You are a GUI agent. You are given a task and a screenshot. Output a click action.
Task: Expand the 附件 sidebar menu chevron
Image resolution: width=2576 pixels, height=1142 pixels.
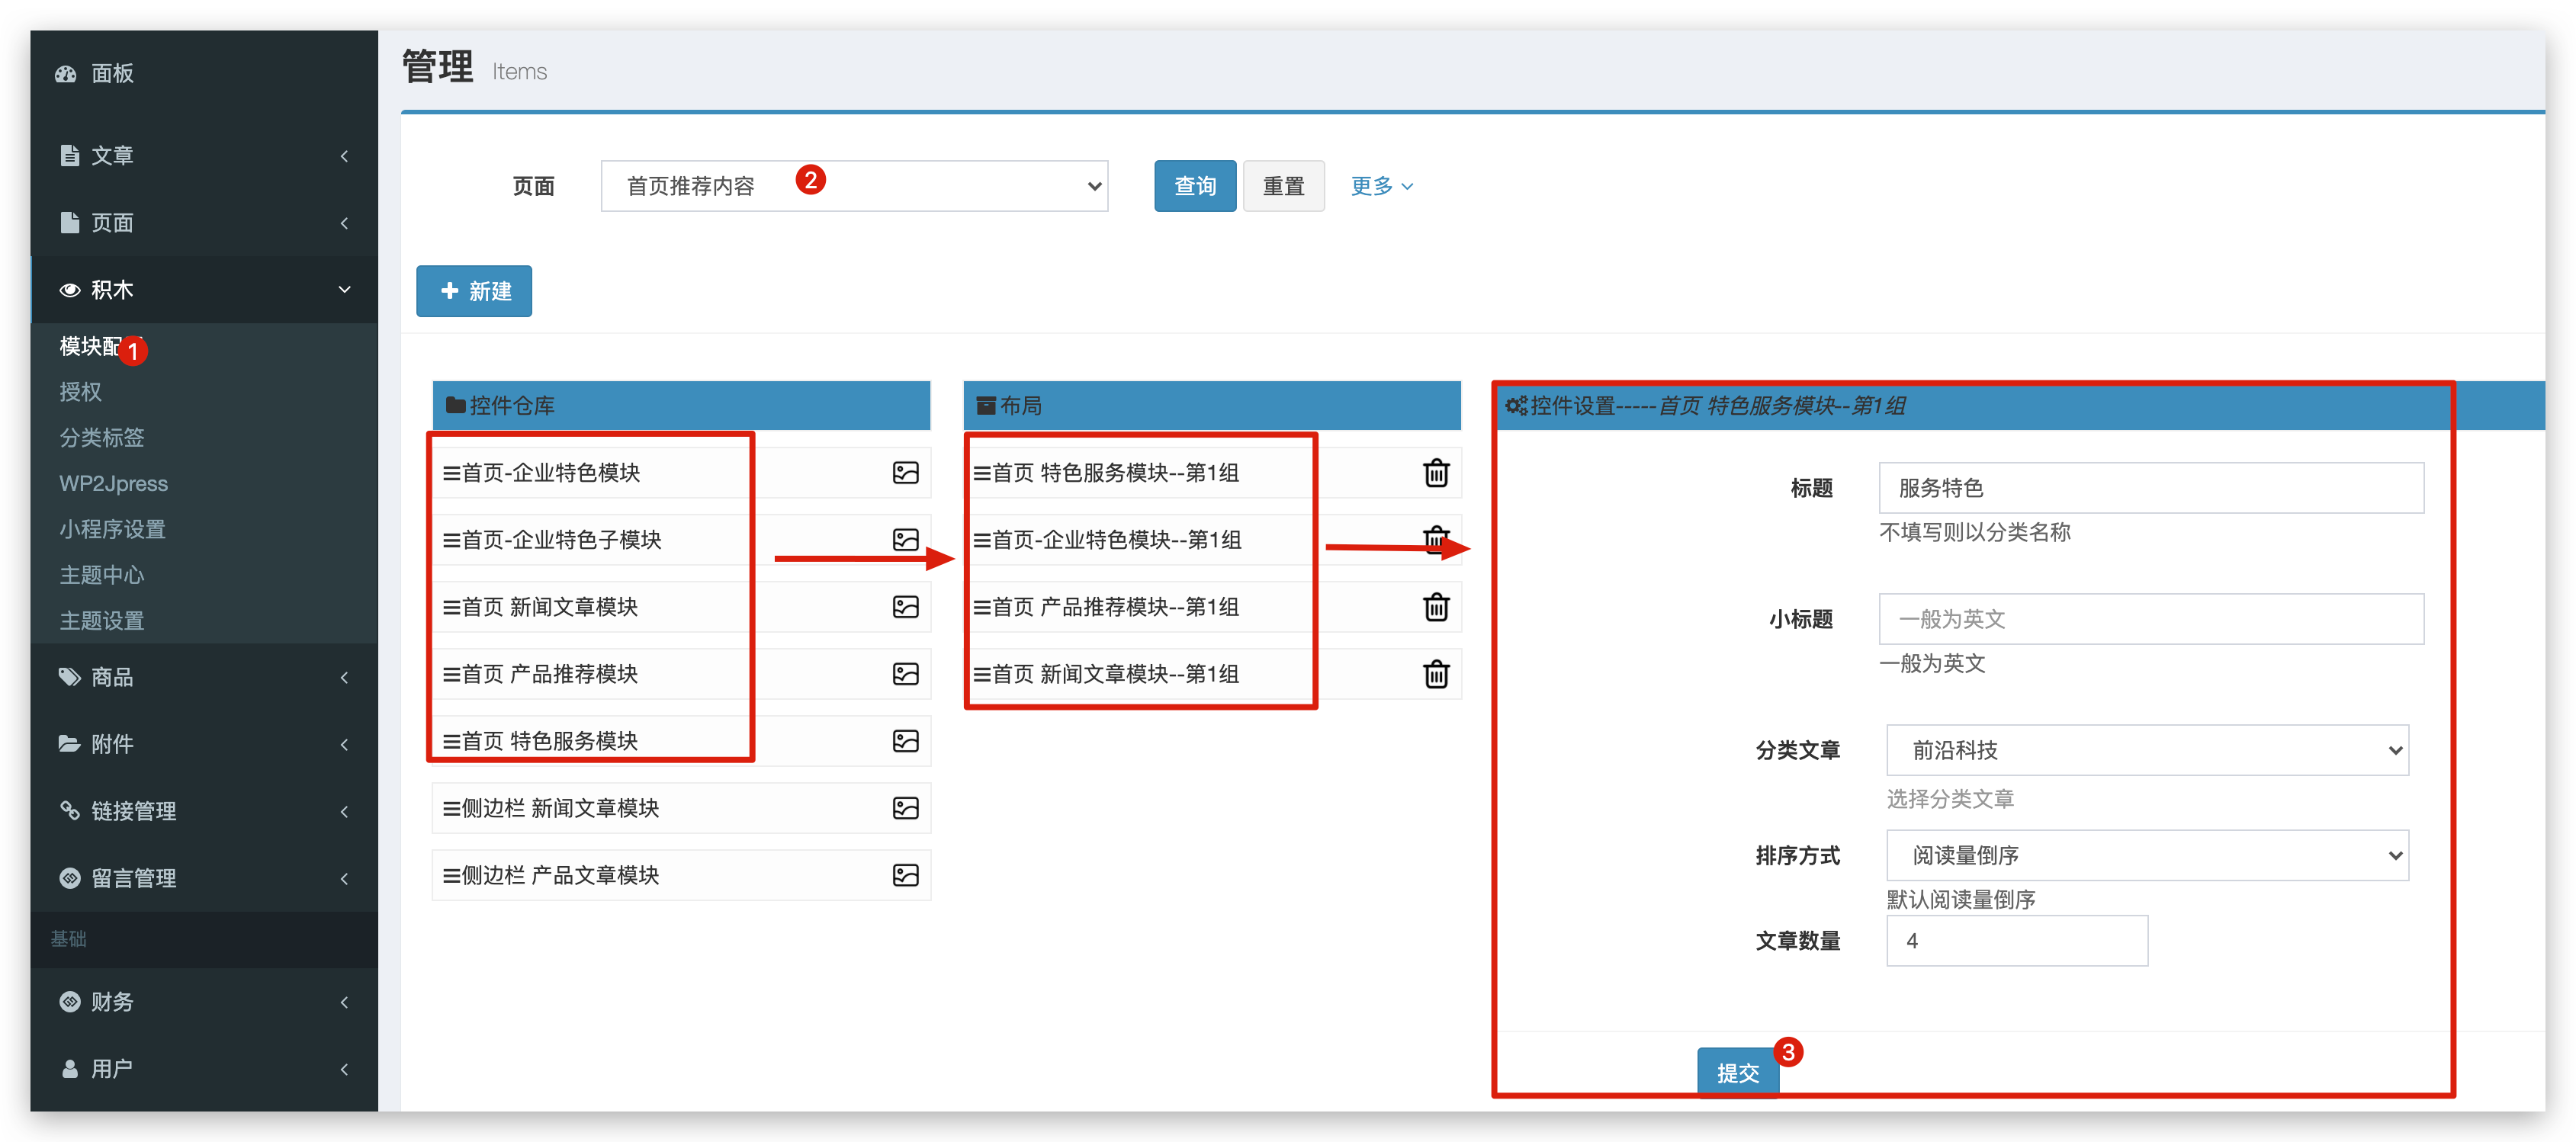(x=344, y=744)
